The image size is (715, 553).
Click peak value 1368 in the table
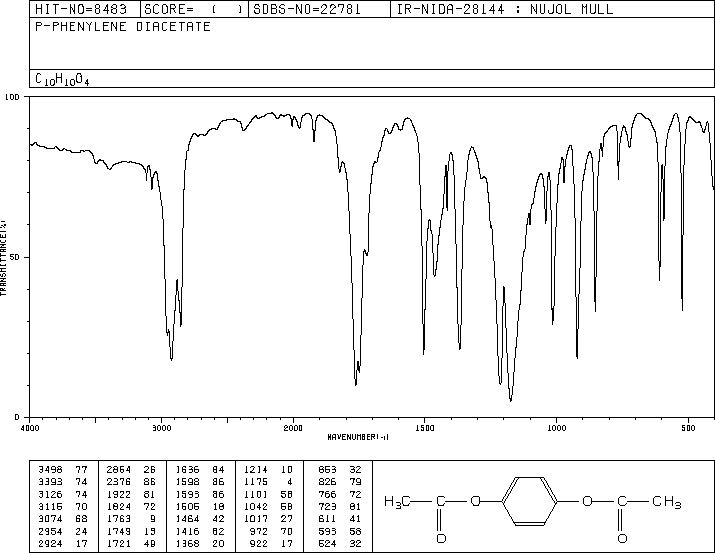[x=187, y=543]
